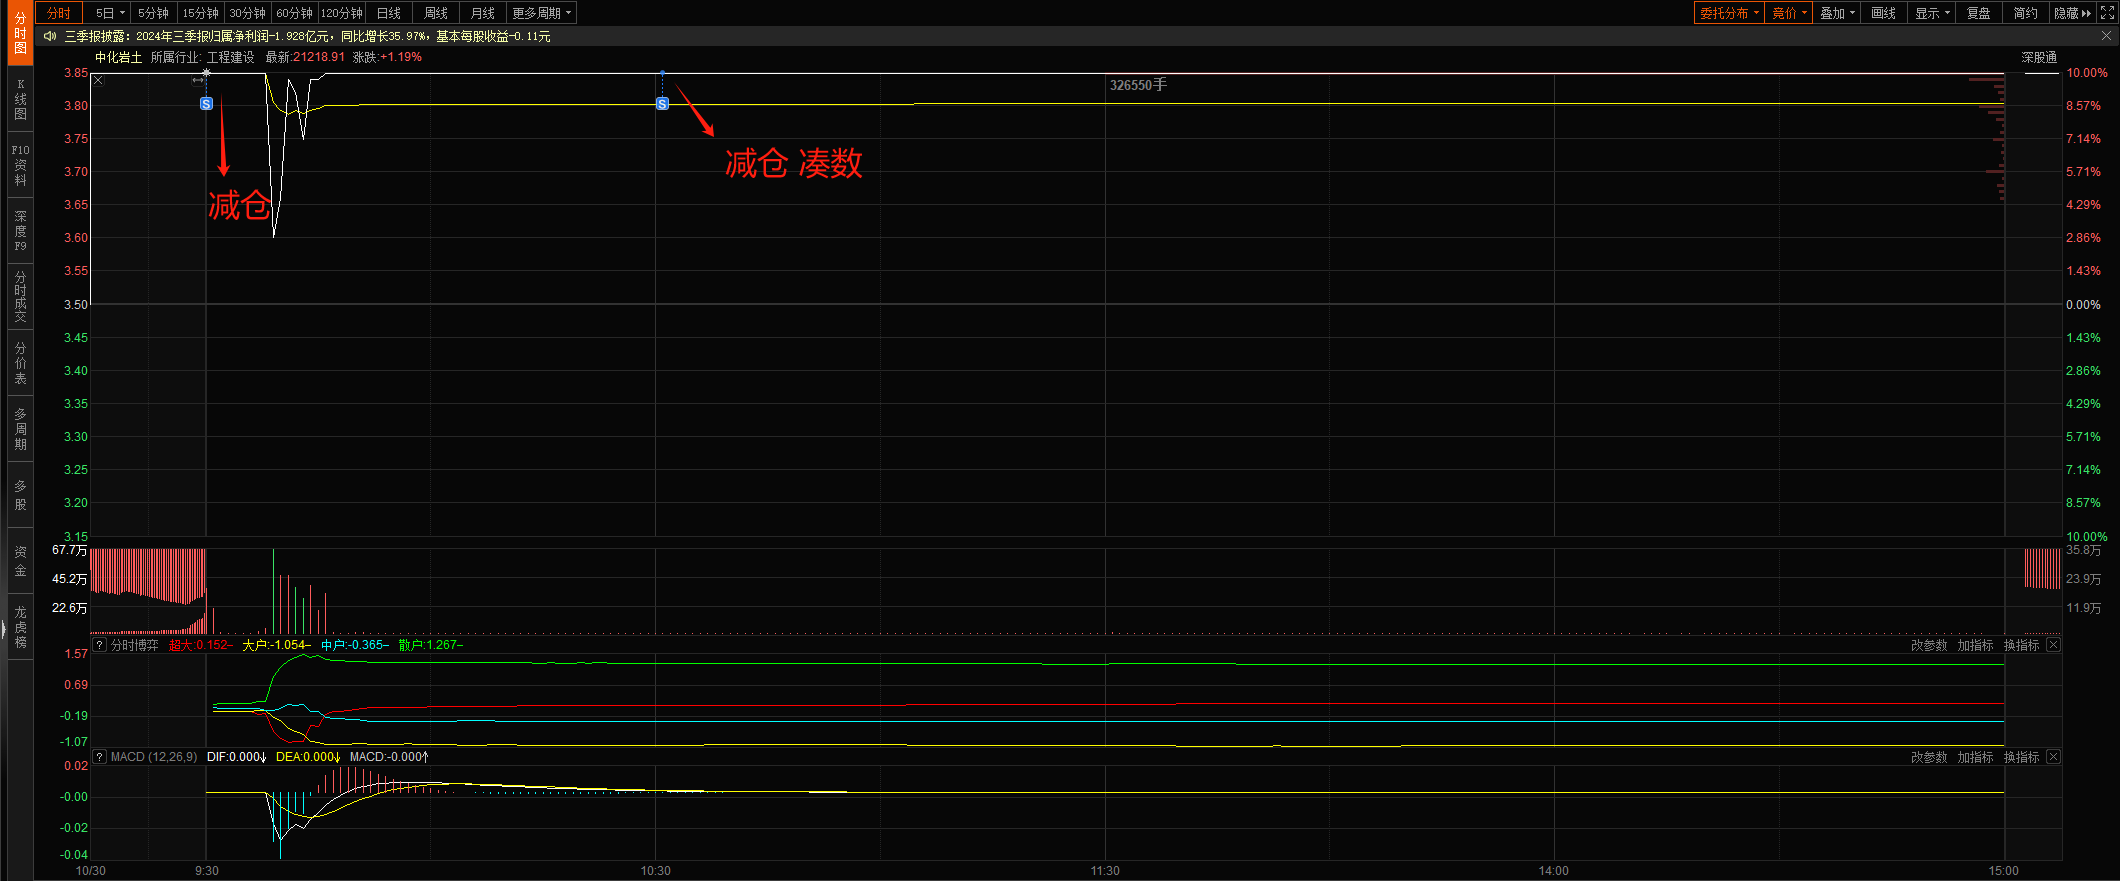
Task: Switch to 周线 weekly chart
Action: tap(436, 13)
